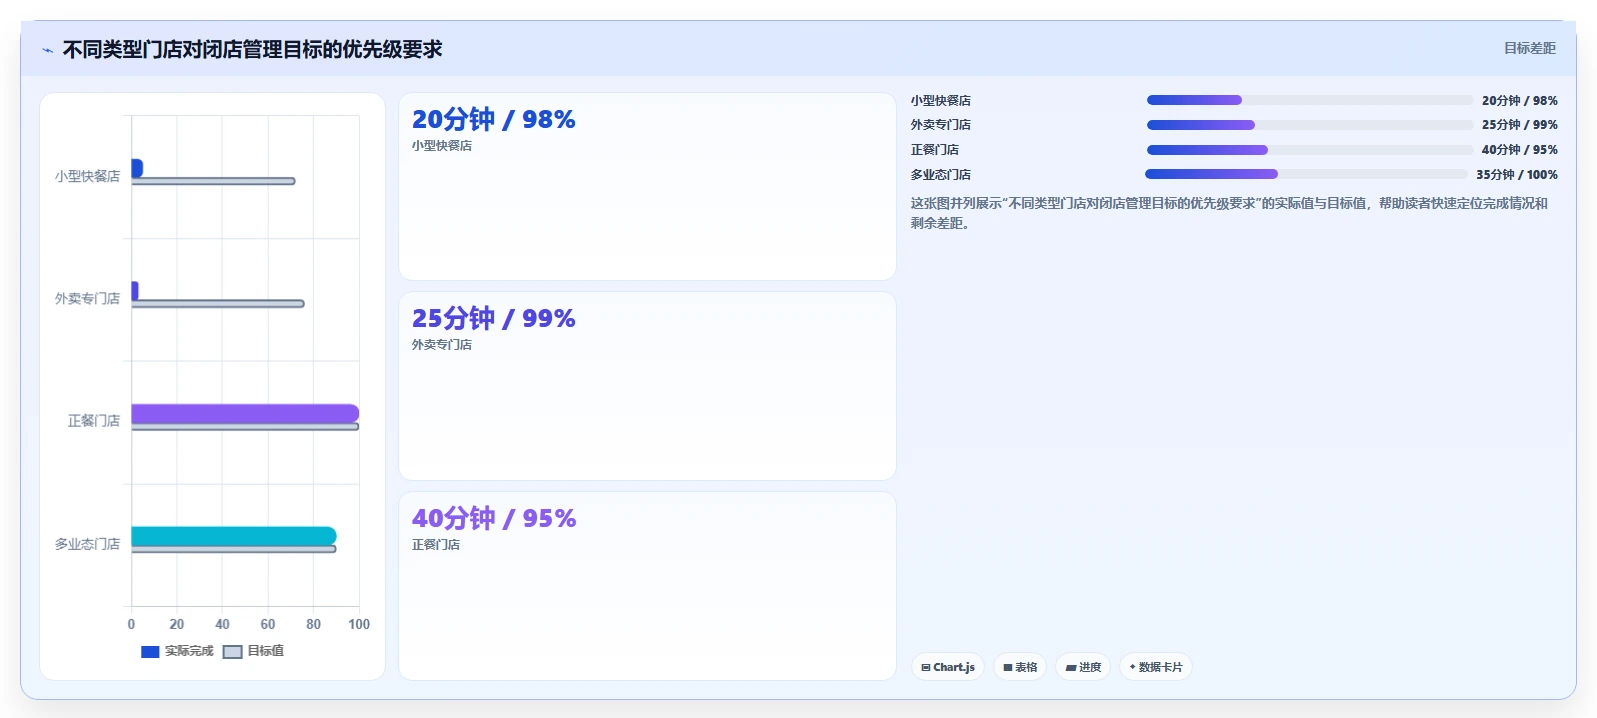Click the 多业态门店 progress bar
The image size is (1597, 718).
pyautogui.click(x=1307, y=174)
